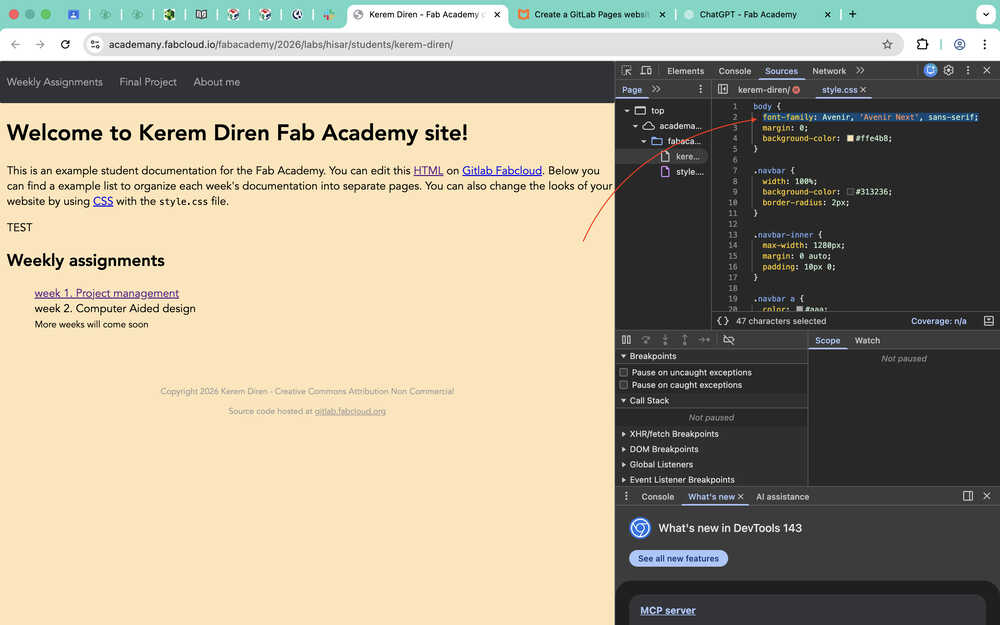Bookmark this page with the star icon
This screenshot has width=1000, height=625.
tap(887, 44)
